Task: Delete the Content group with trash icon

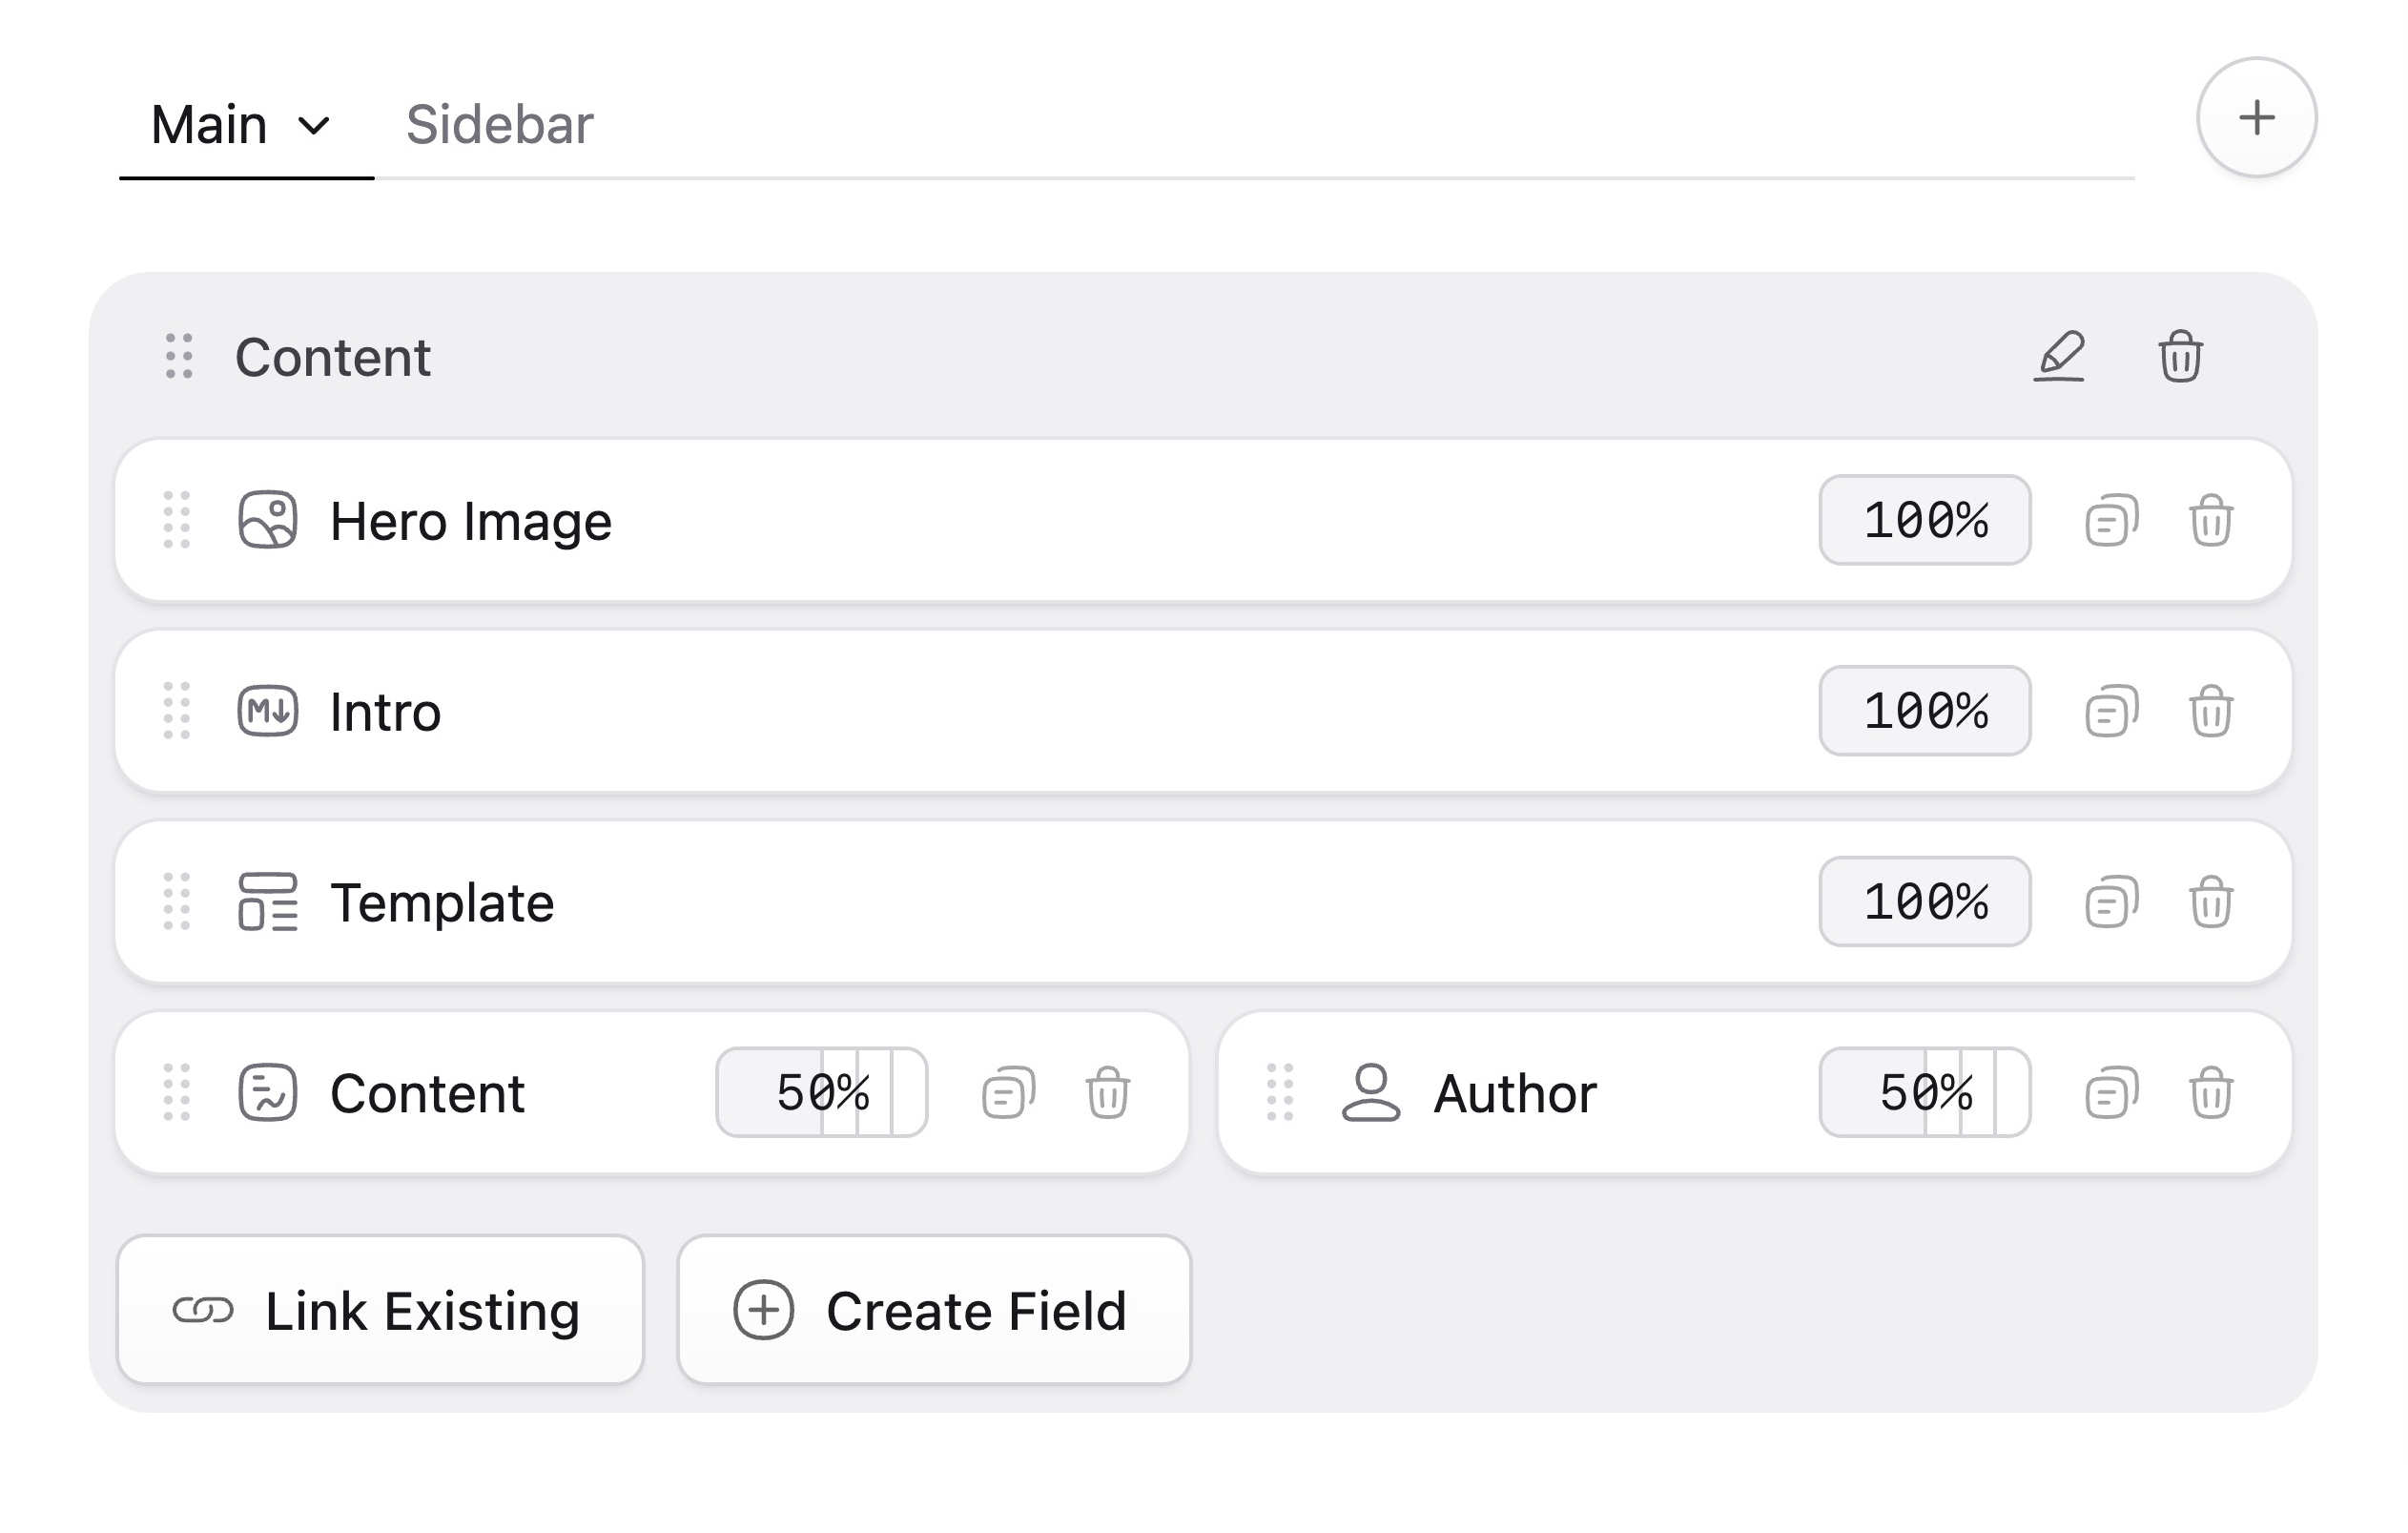Action: [x=2180, y=357]
